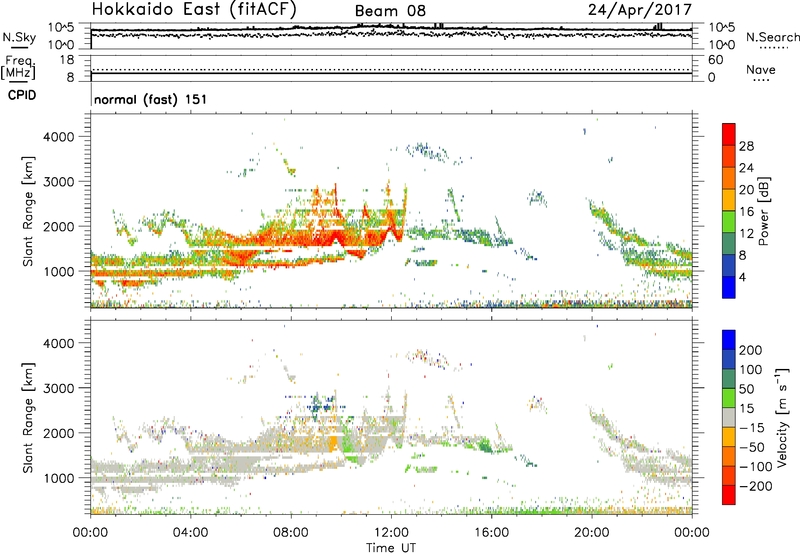Select the '12' value on power colorbar
The image size is (800, 554).
point(746,233)
